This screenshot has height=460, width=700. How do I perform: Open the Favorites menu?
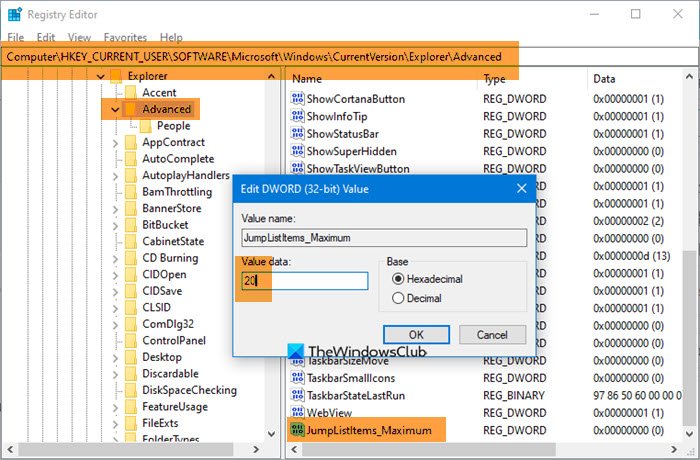click(125, 38)
